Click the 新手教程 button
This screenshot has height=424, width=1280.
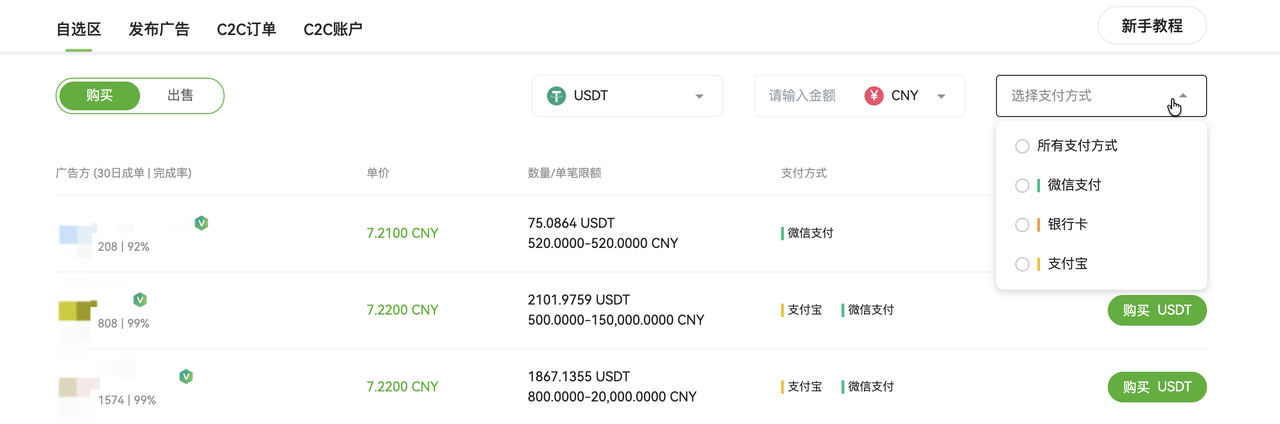[x=1152, y=26]
